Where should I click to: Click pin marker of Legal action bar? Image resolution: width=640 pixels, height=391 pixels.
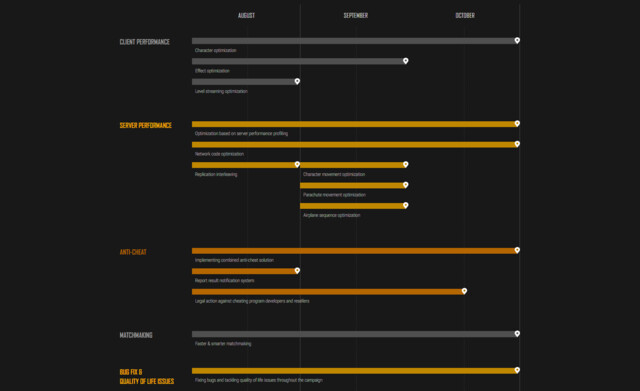[464, 291]
